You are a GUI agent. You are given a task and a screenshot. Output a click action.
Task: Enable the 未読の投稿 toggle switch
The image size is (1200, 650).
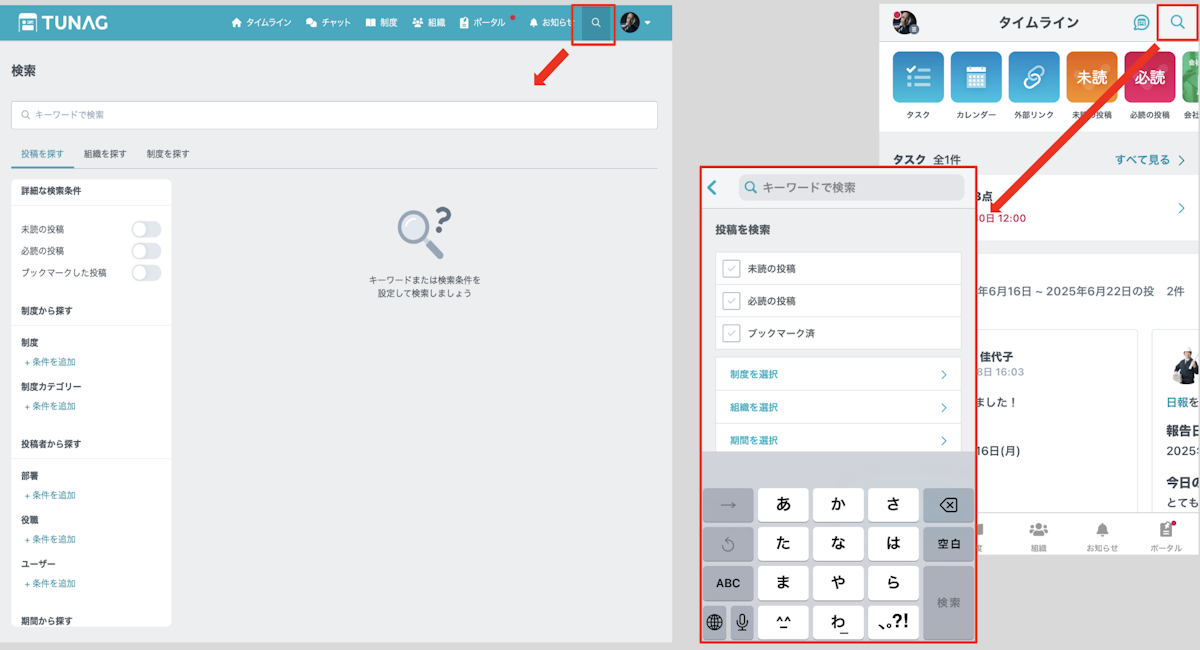146,230
